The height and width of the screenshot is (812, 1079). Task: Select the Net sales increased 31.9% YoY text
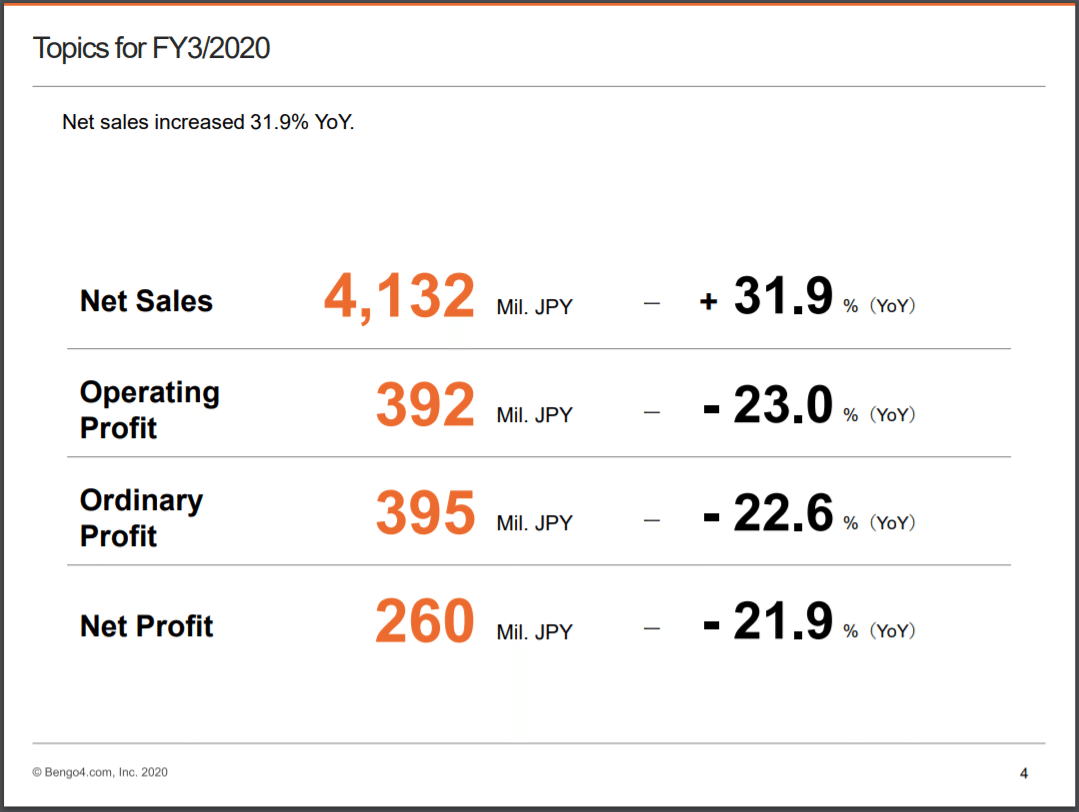click(x=208, y=122)
